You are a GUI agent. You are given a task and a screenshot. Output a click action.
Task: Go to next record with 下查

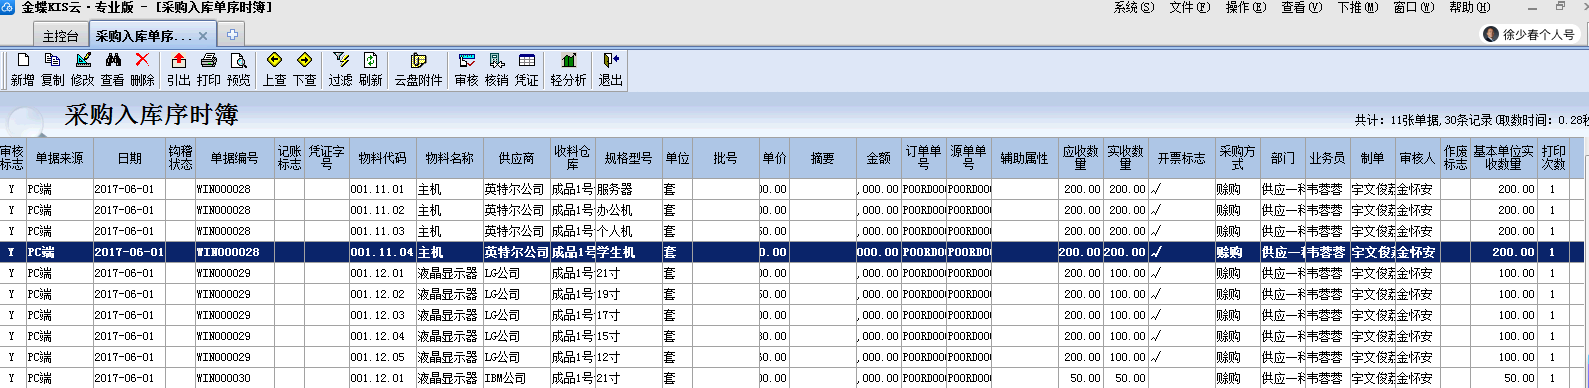[x=304, y=70]
